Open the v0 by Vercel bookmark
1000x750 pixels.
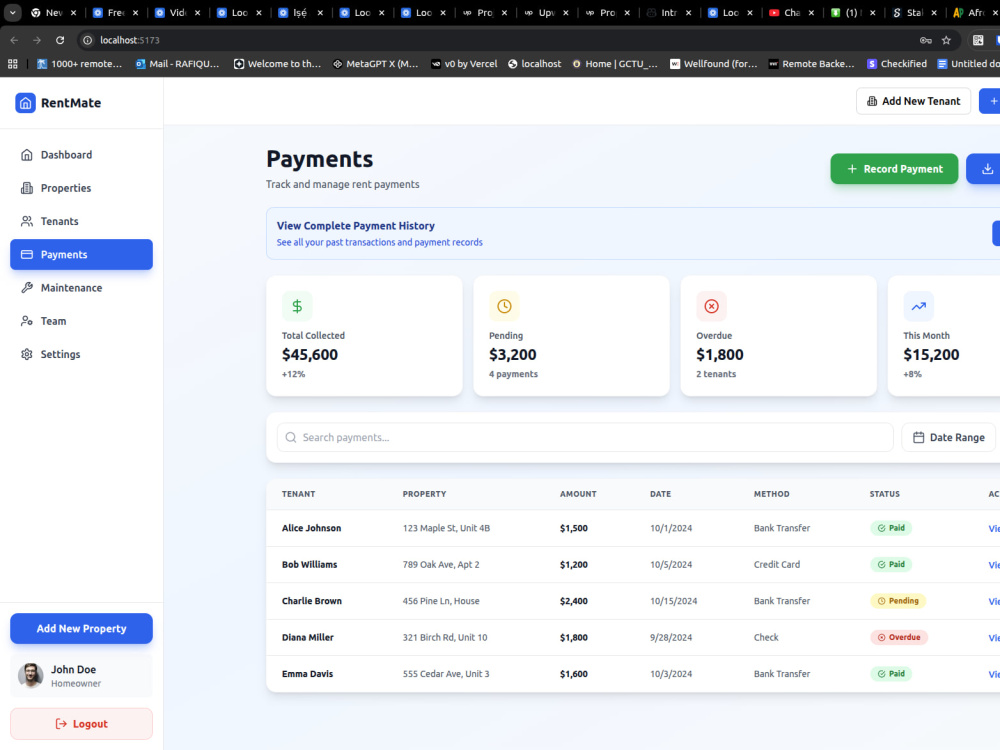464,64
